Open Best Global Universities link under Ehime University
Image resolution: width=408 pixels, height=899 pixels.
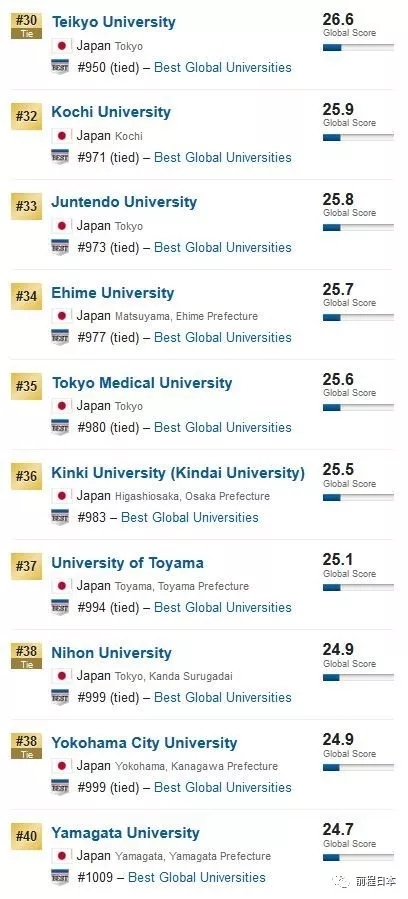tap(223, 337)
